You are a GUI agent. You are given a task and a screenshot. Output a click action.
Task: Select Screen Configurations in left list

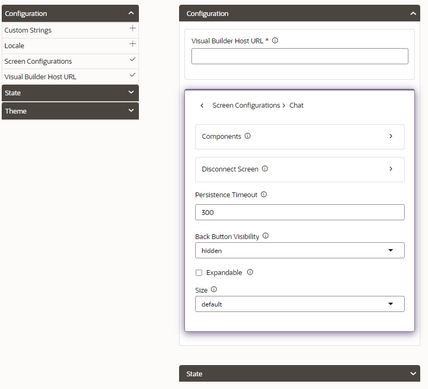(70, 61)
